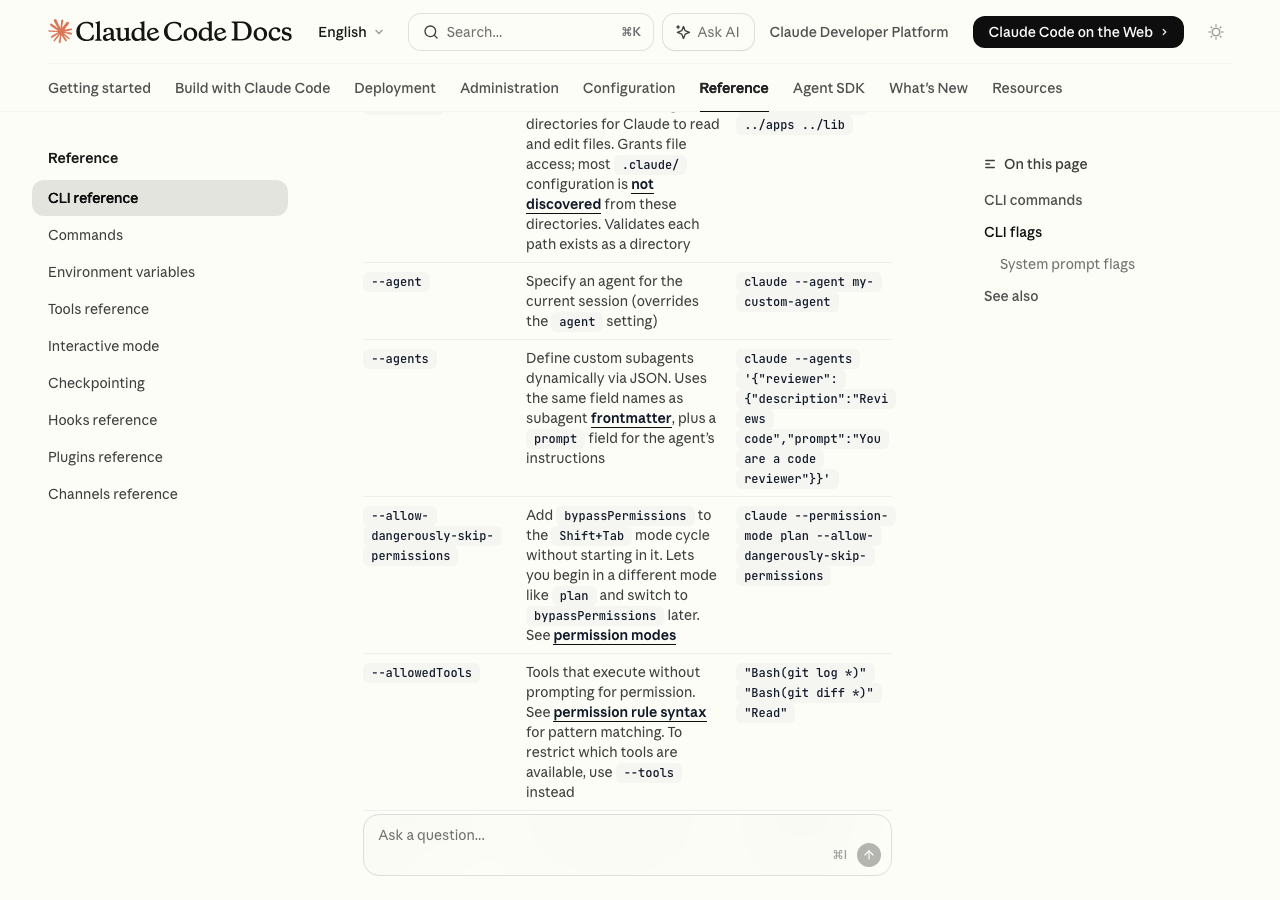Jump to System prompt flags section
Viewport: 1280px width, 900px height.
pos(1067,264)
